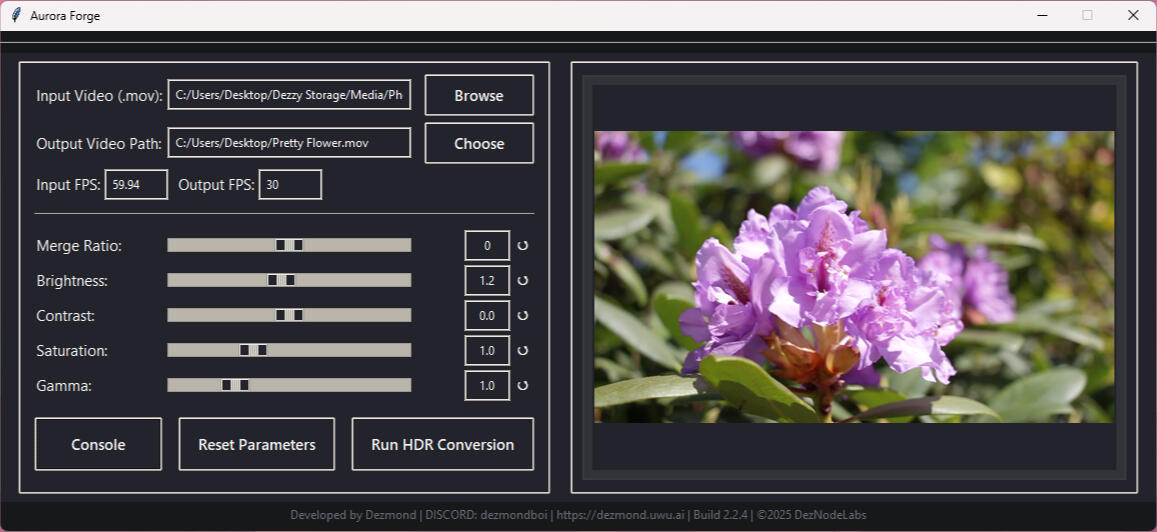This screenshot has height=532, width=1157.
Task: Click the Output Video Path field
Action: (289, 143)
